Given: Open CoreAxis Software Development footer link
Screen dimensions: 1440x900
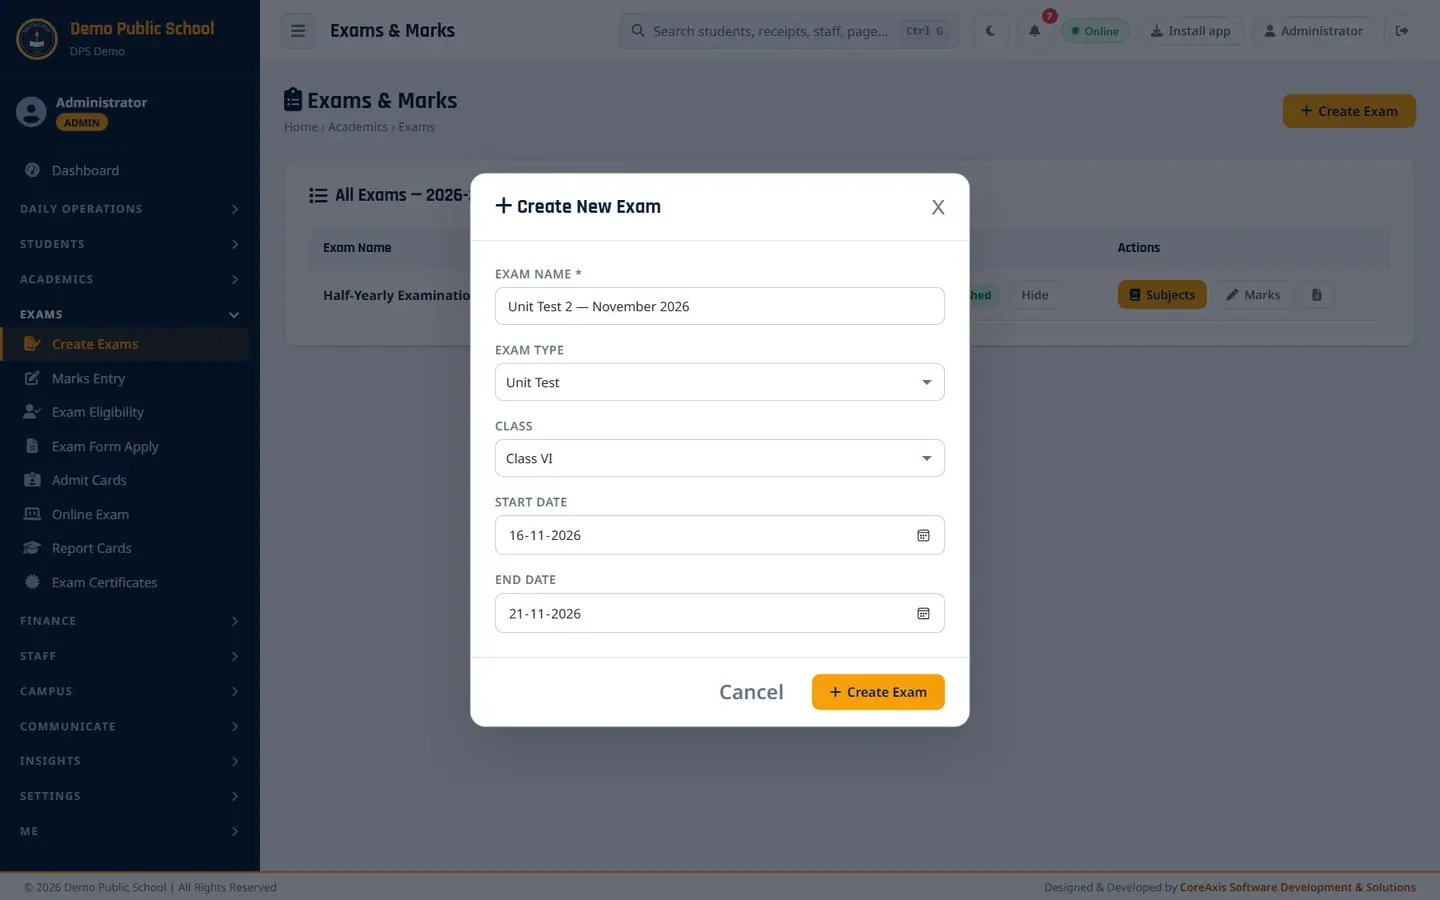Looking at the screenshot, I should point(1298,887).
